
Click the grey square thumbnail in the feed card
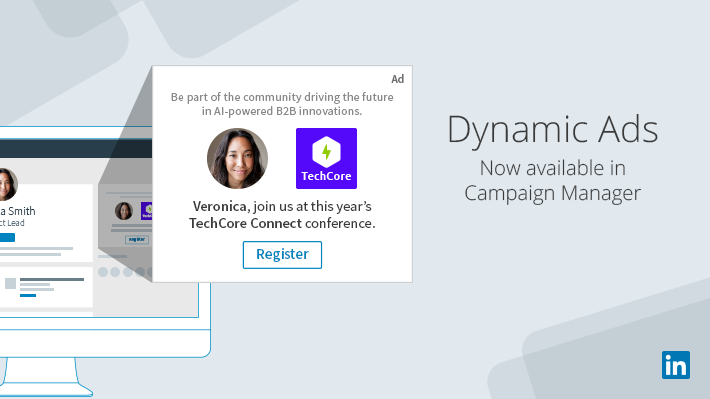(10, 284)
